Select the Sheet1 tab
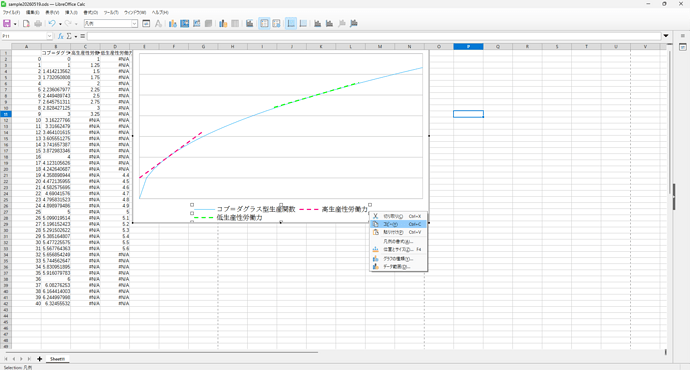This screenshot has width=690, height=370. click(x=57, y=359)
